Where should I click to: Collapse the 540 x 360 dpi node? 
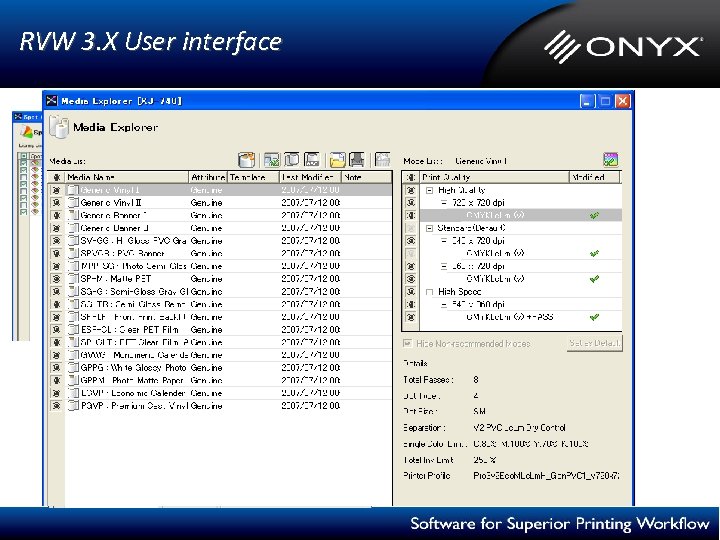tap(444, 304)
